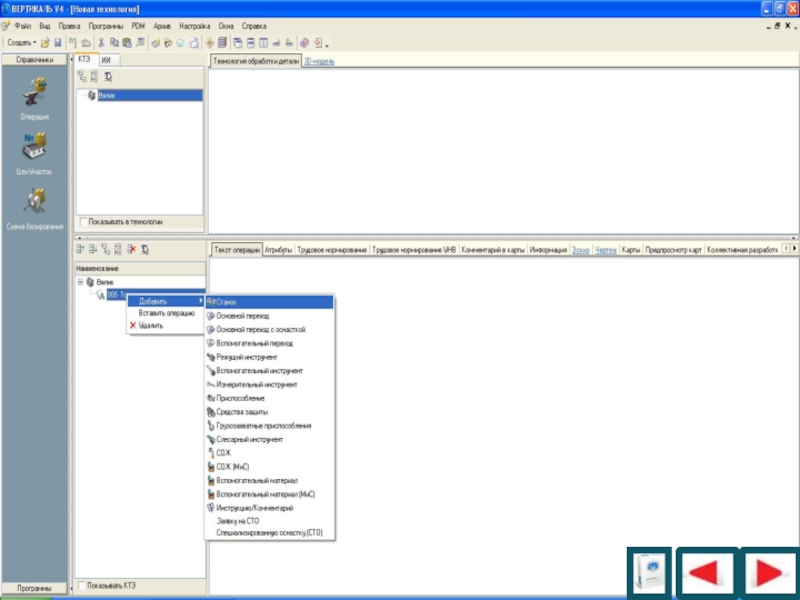Select the Валик item in the КТЭ tree
The height and width of the screenshot is (600, 800).
107,96
